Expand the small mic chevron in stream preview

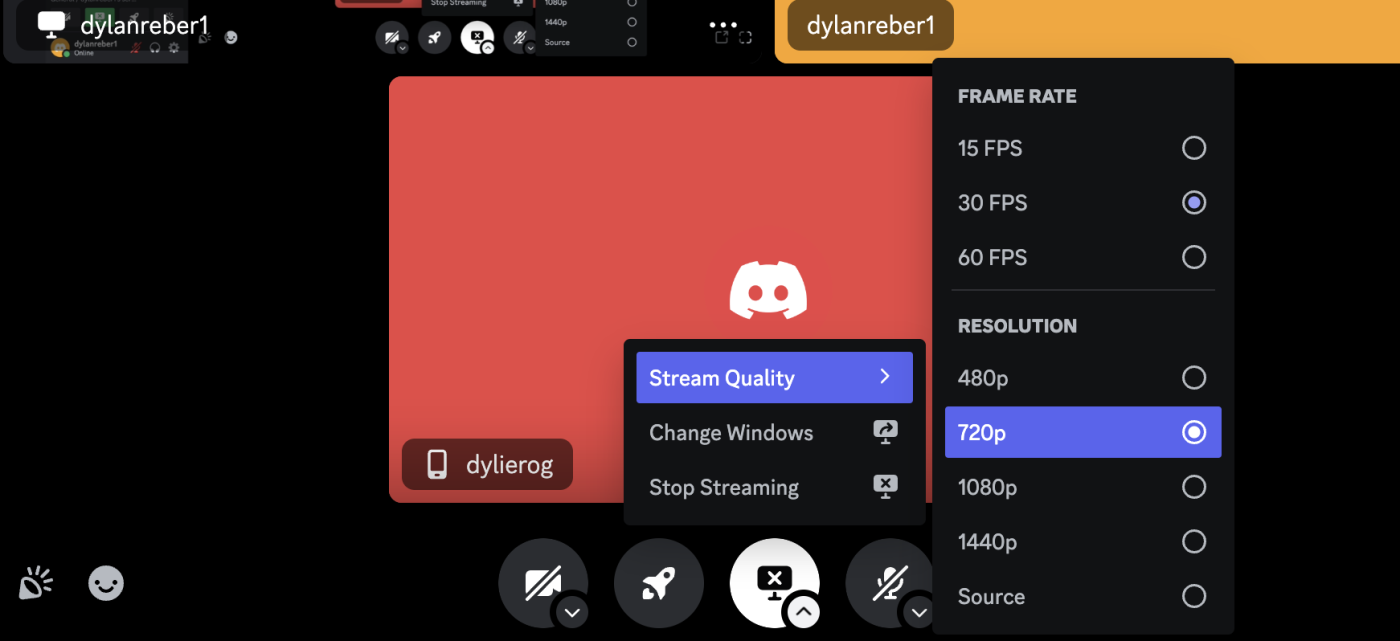[x=530, y=48]
